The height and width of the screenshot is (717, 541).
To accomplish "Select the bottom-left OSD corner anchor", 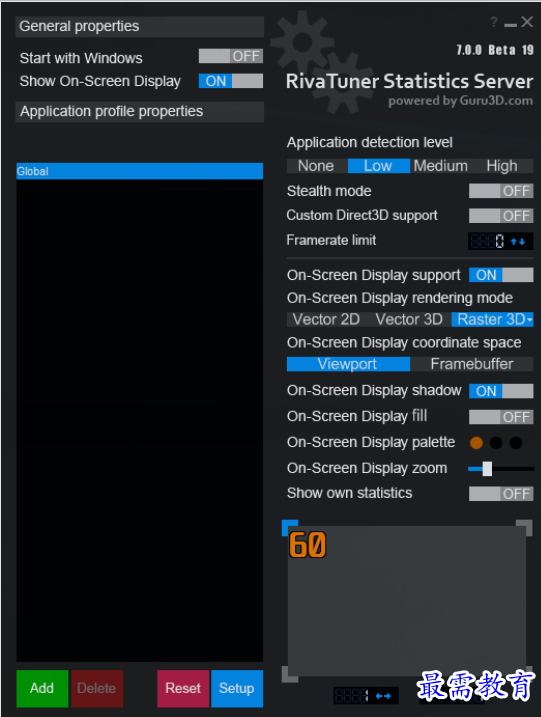I will pos(290,674).
